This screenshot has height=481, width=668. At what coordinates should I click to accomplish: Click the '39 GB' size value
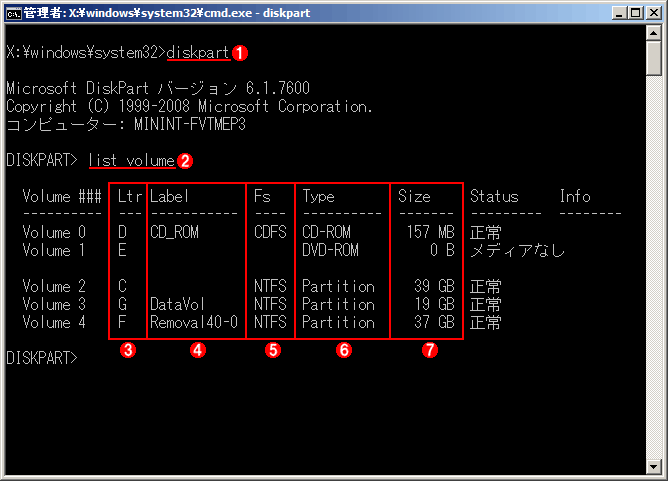tap(435, 286)
